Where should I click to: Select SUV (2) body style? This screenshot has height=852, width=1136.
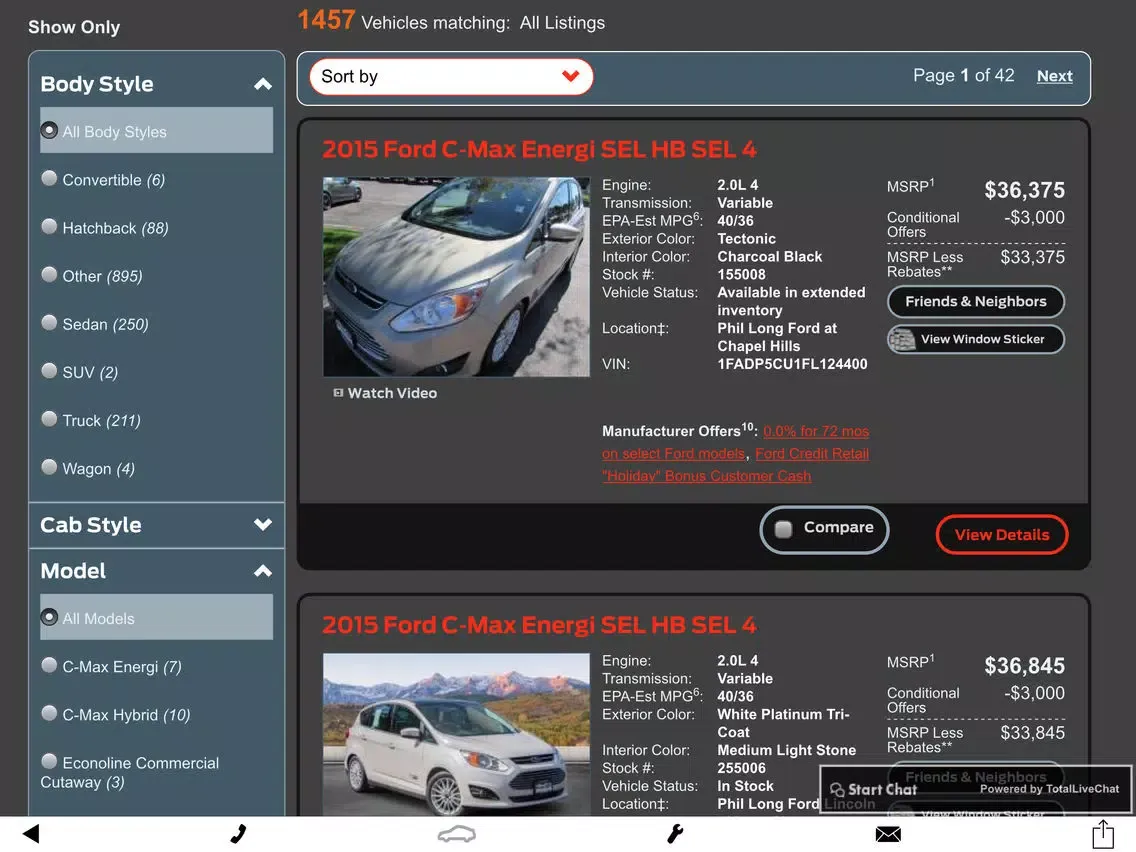49,371
